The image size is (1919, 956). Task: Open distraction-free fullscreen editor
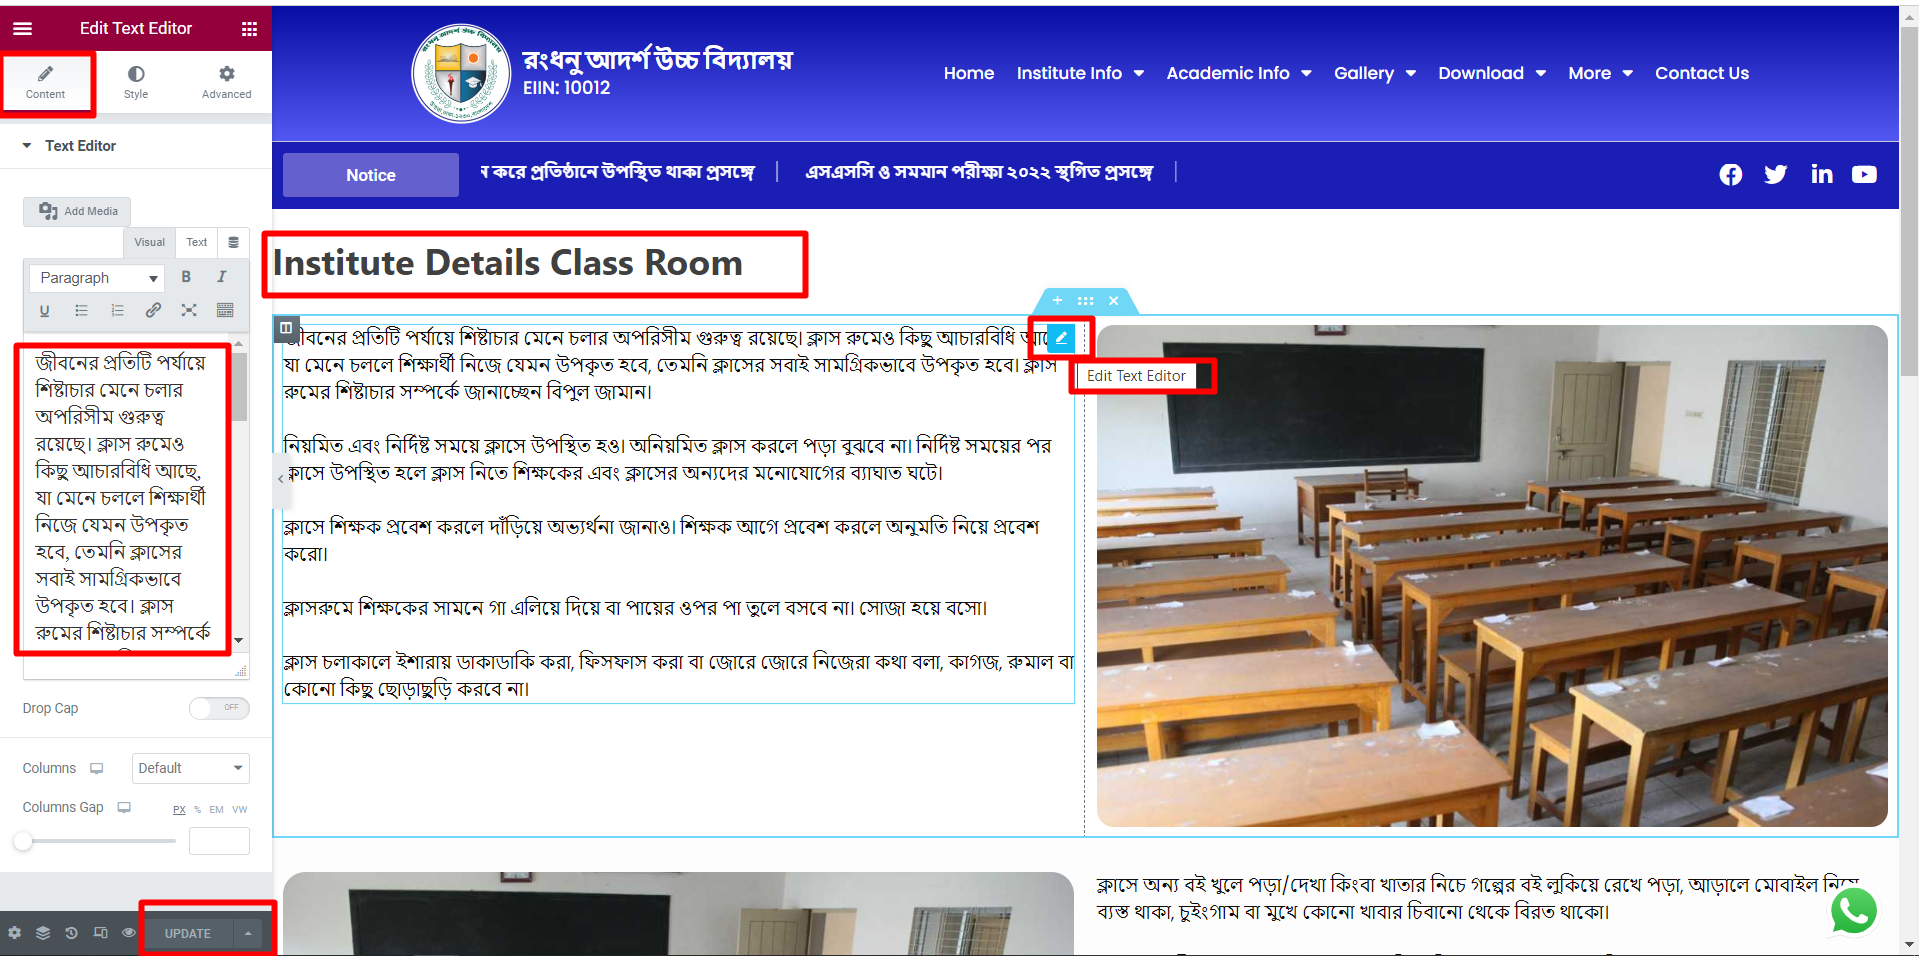pos(189,311)
